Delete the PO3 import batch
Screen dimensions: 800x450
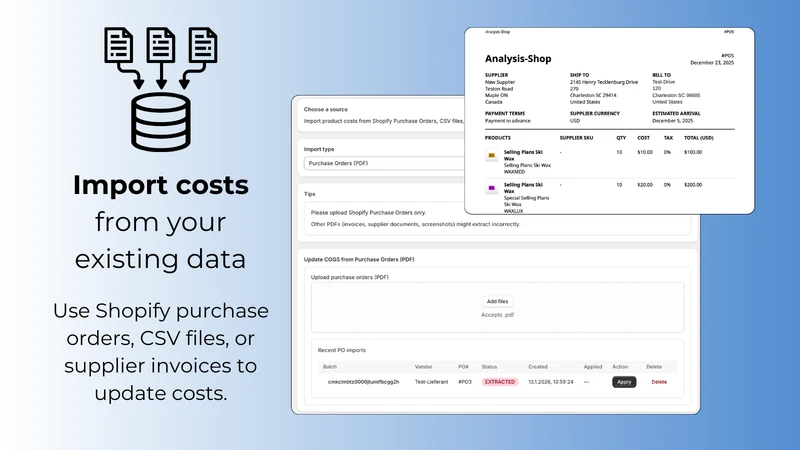pyautogui.click(x=659, y=382)
